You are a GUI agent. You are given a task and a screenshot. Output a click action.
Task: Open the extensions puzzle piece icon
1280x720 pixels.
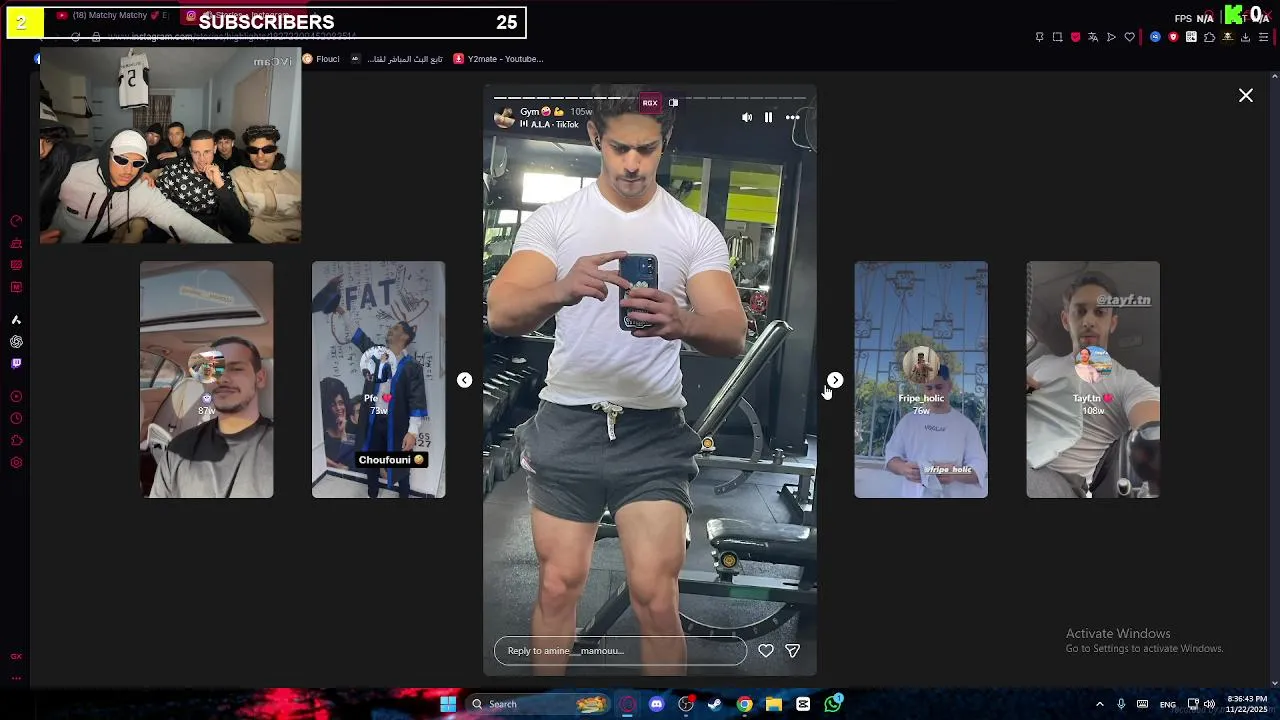click(1209, 37)
